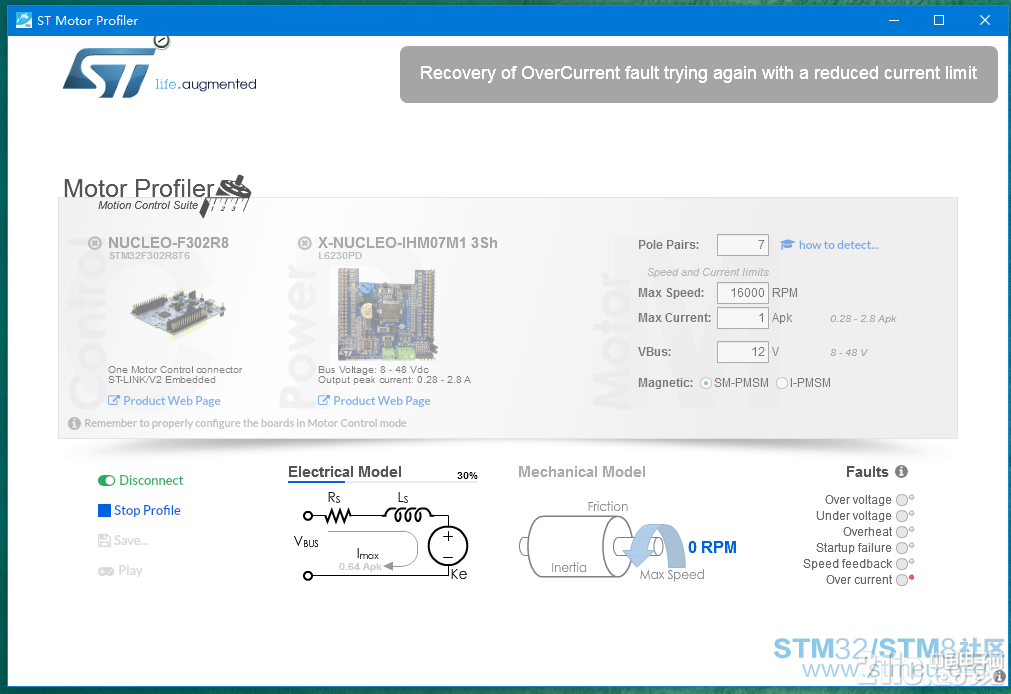Click the Ls inductor symbol in the circuit
Image resolution: width=1011 pixels, height=694 pixels.
(408, 514)
